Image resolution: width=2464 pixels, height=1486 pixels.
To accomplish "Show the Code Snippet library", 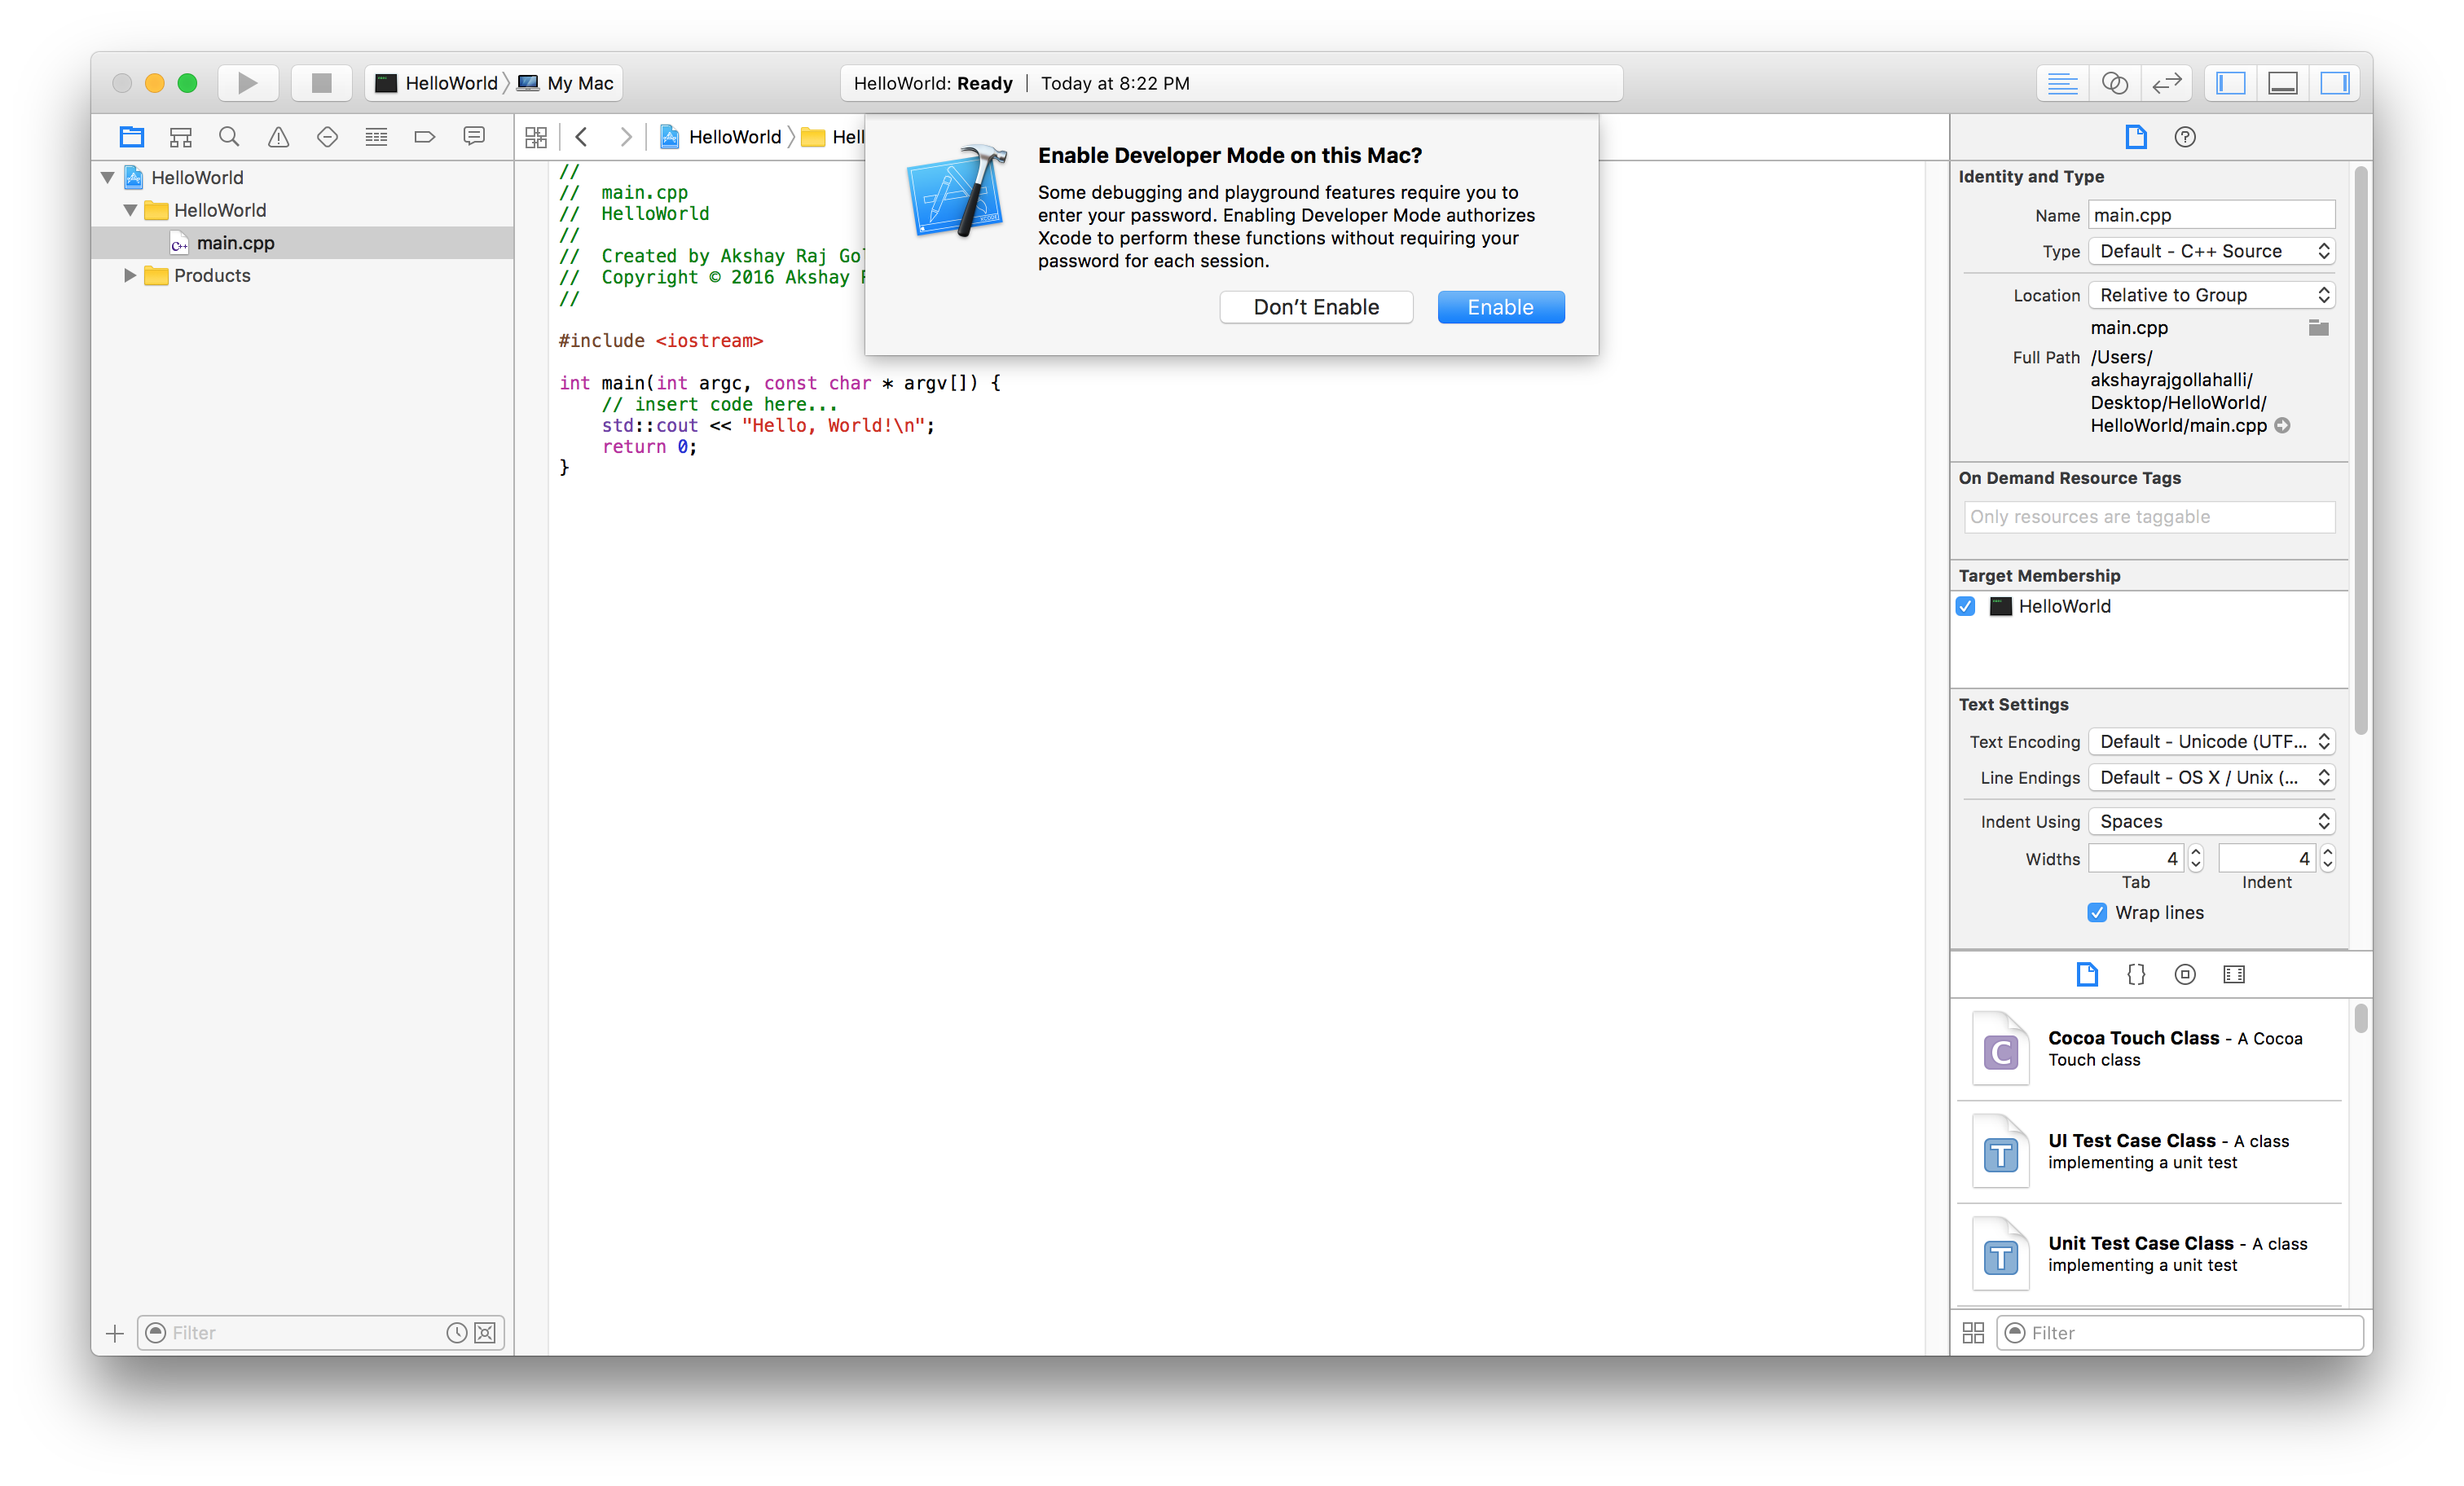I will coord(2135,974).
